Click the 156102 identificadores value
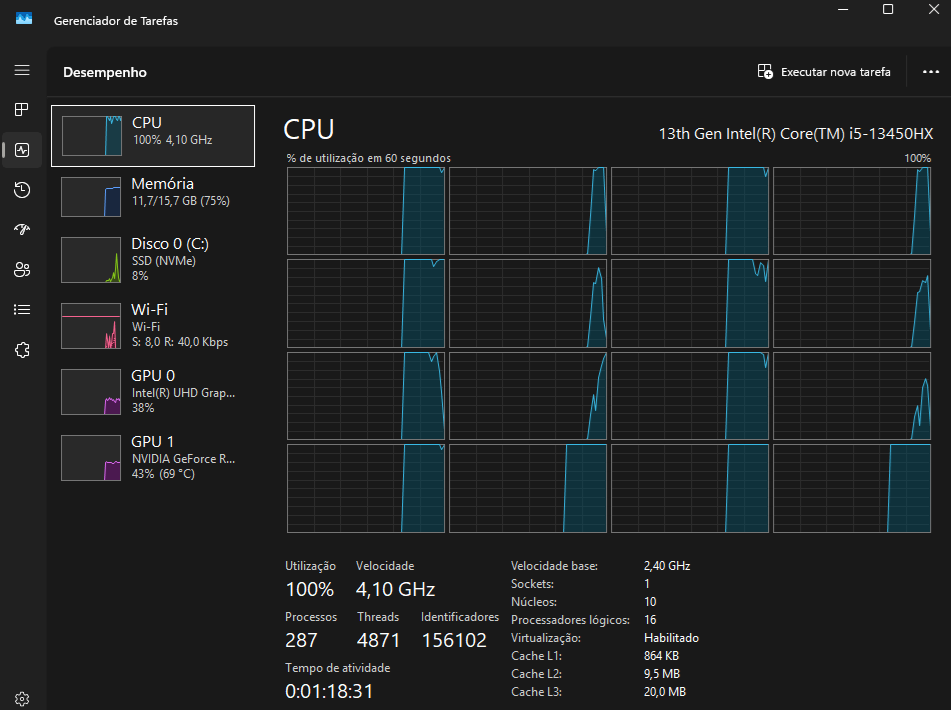The image size is (951, 710). point(454,640)
